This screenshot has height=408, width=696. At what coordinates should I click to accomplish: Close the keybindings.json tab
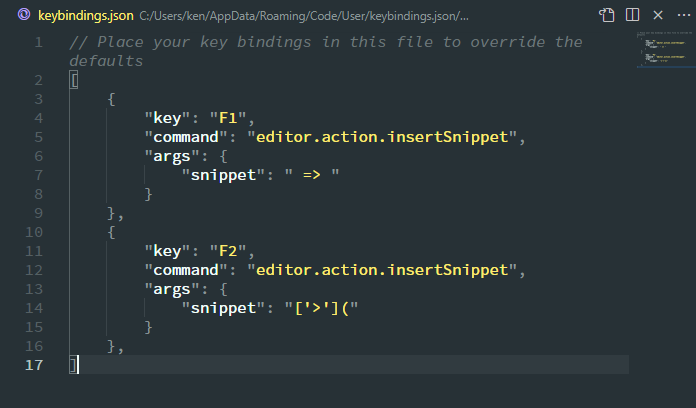coord(658,15)
